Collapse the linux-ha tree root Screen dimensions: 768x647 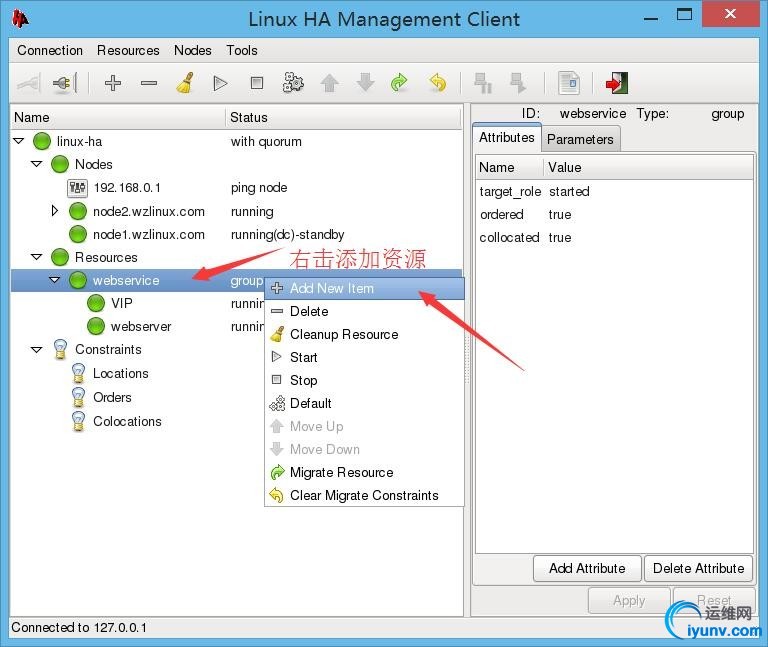19,141
